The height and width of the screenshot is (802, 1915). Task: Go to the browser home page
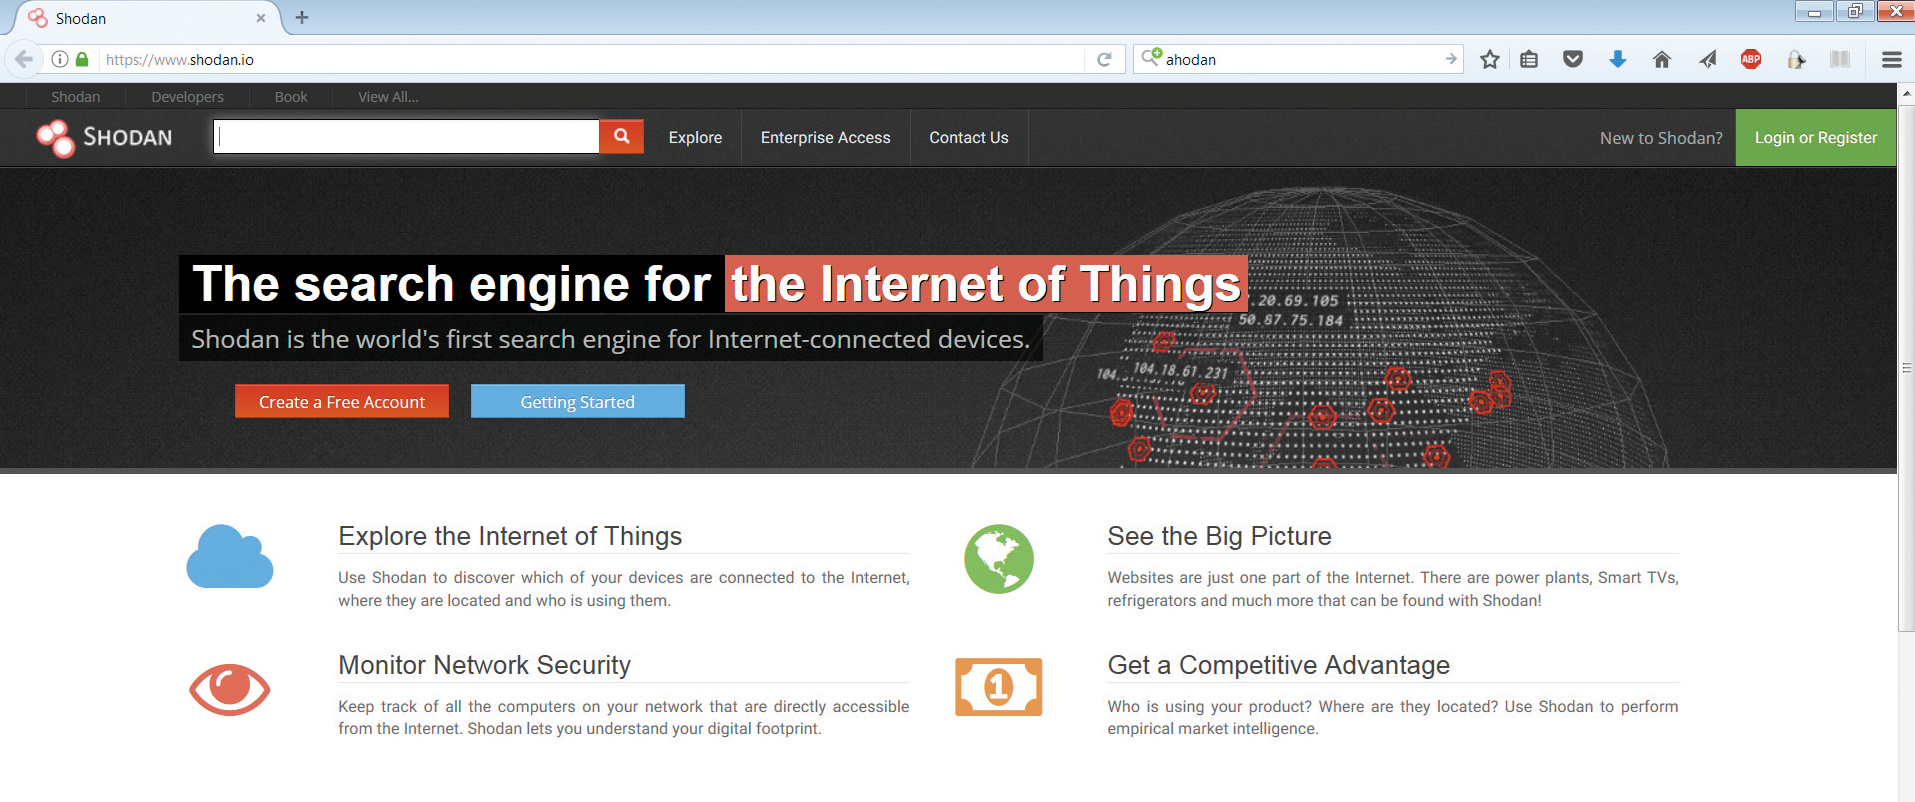1662,59
